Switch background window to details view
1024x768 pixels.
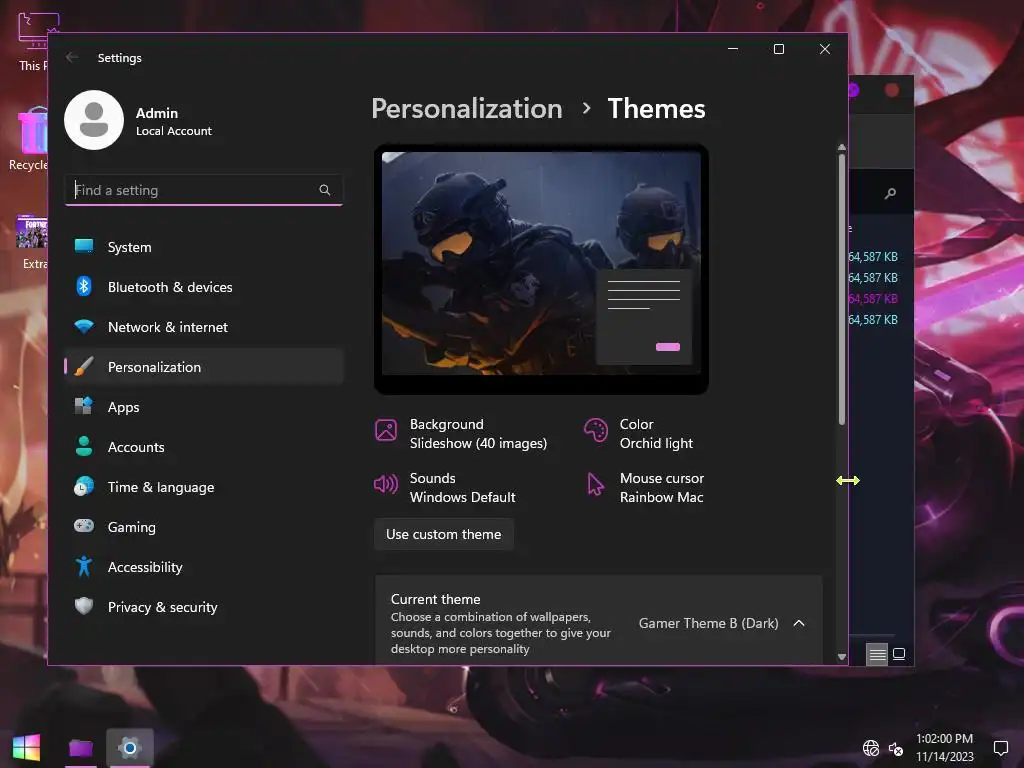click(877, 654)
